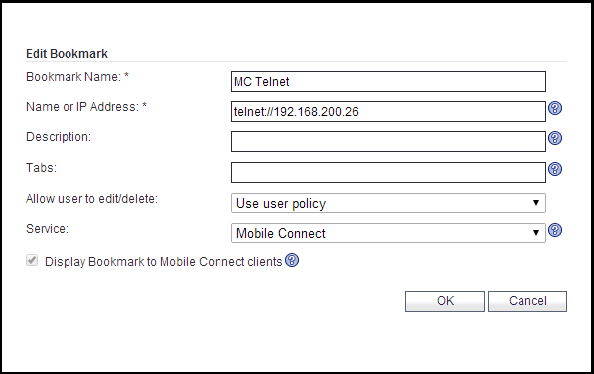Open the Service dropdown showing Mobile Connect
594x374 pixels.
[388, 233]
